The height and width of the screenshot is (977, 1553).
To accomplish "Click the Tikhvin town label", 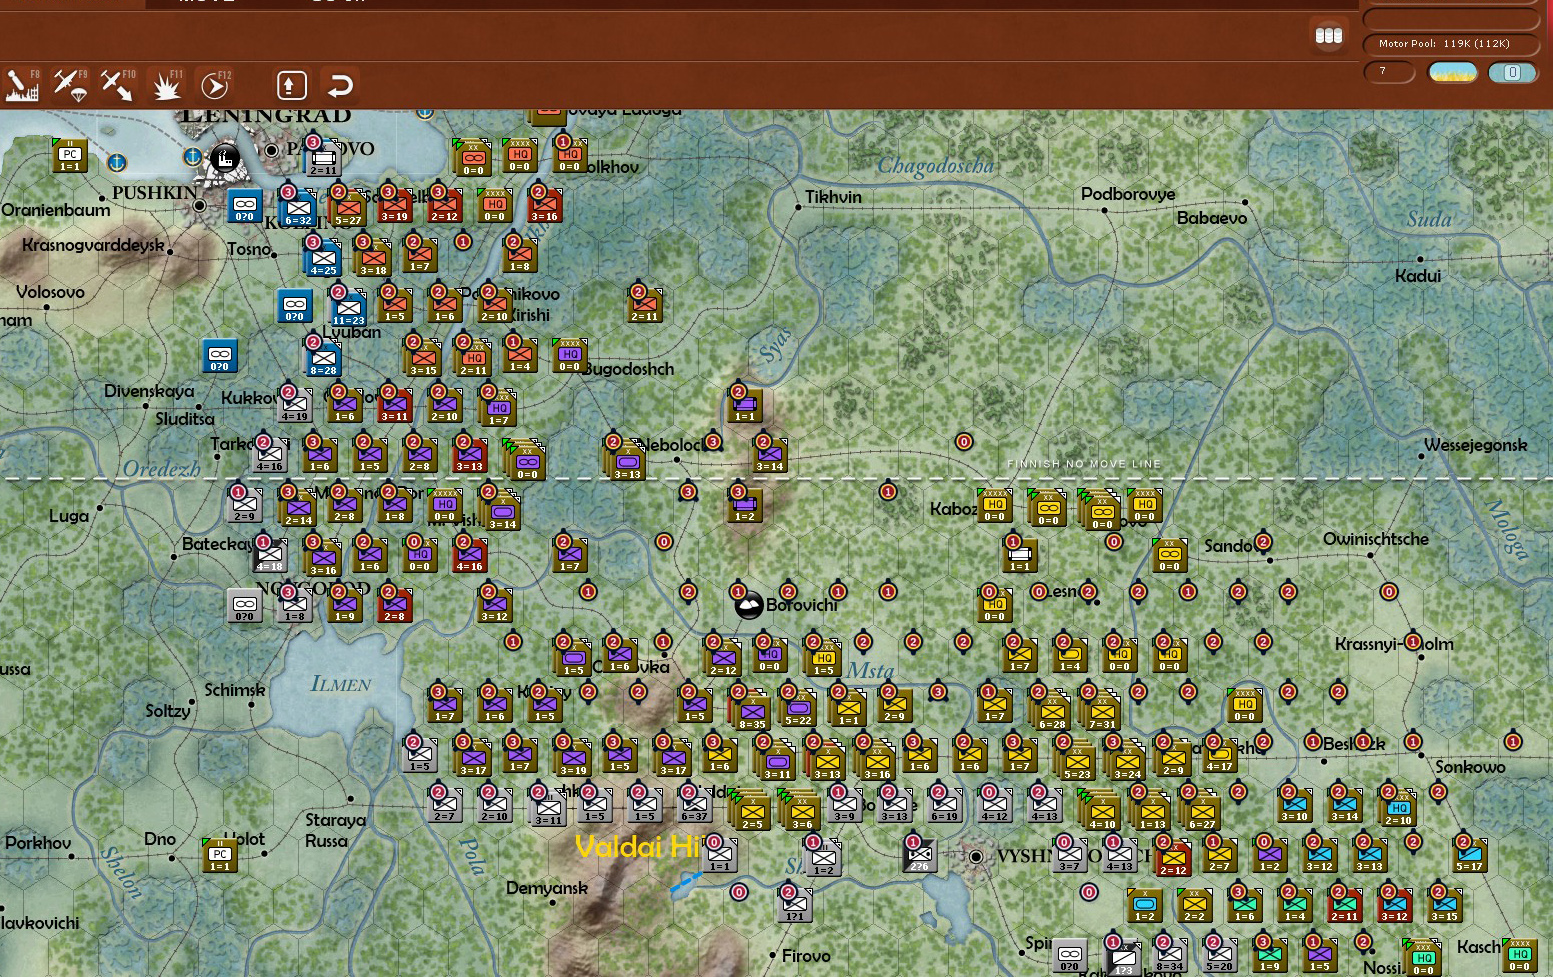I will tap(833, 197).
